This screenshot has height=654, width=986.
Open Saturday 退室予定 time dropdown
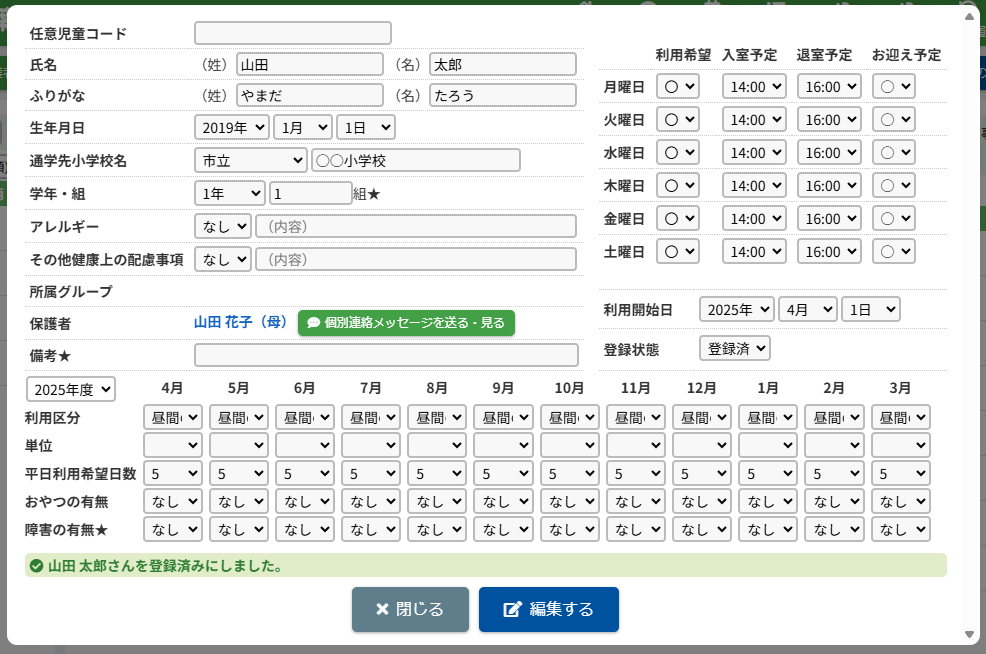pyautogui.click(x=828, y=251)
